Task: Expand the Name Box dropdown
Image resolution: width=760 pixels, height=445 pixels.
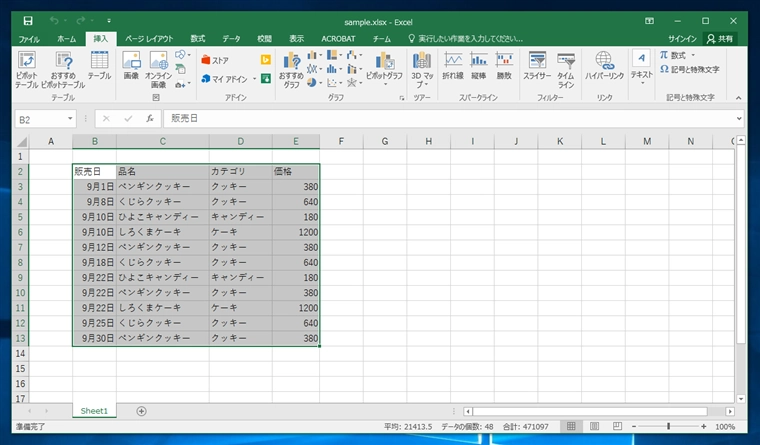Action: coord(70,118)
